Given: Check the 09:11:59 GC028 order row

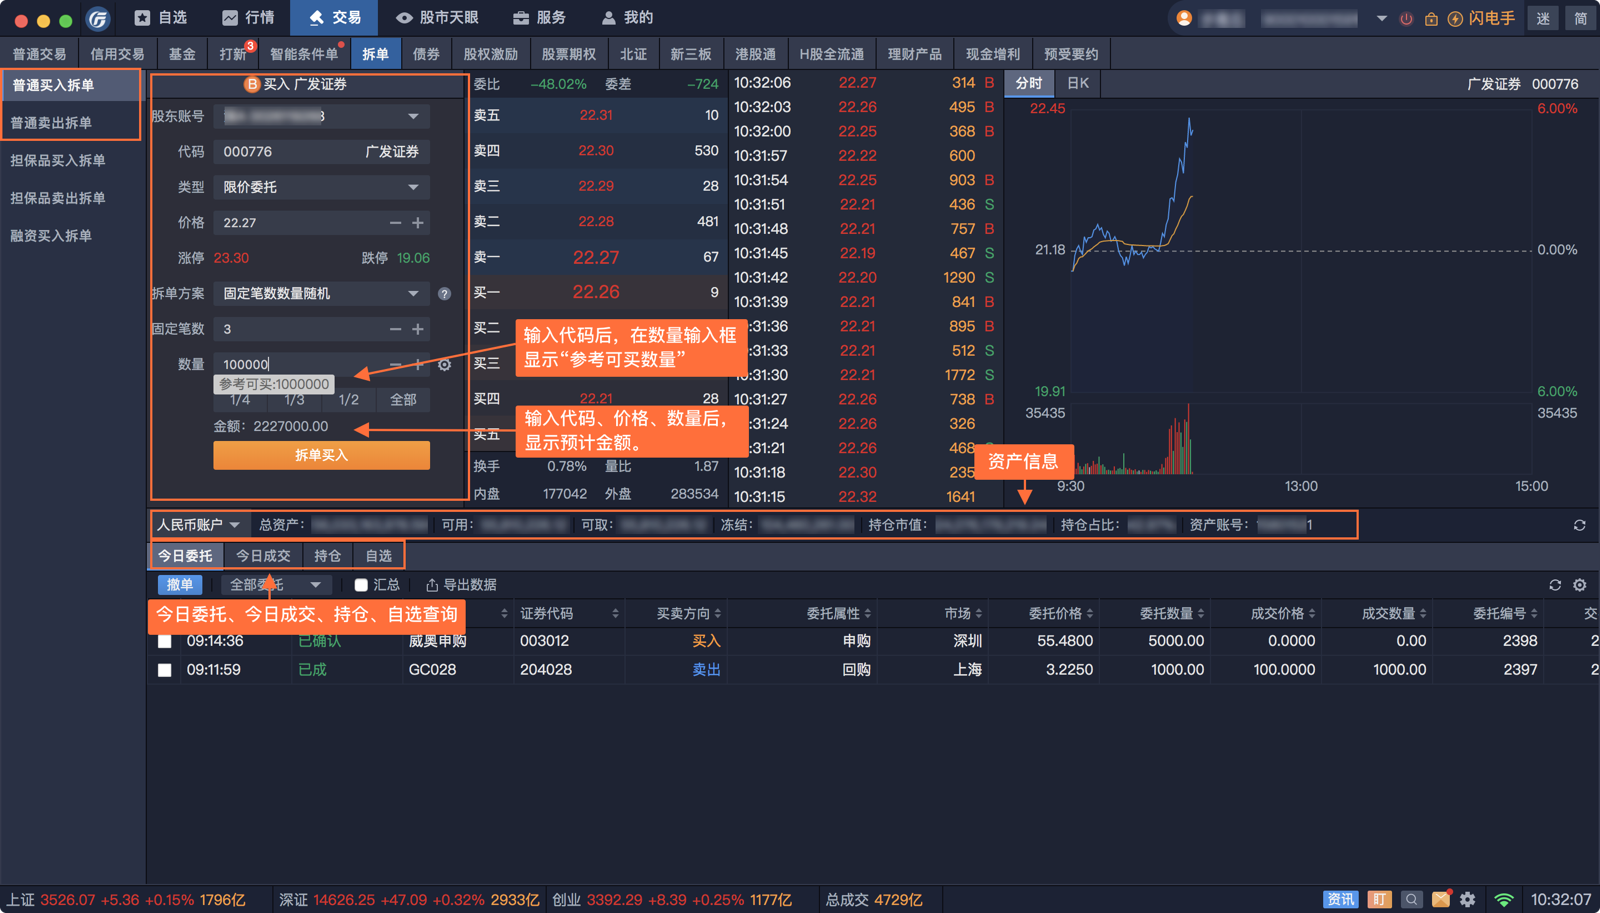Looking at the screenshot, I should coord(165,670).
